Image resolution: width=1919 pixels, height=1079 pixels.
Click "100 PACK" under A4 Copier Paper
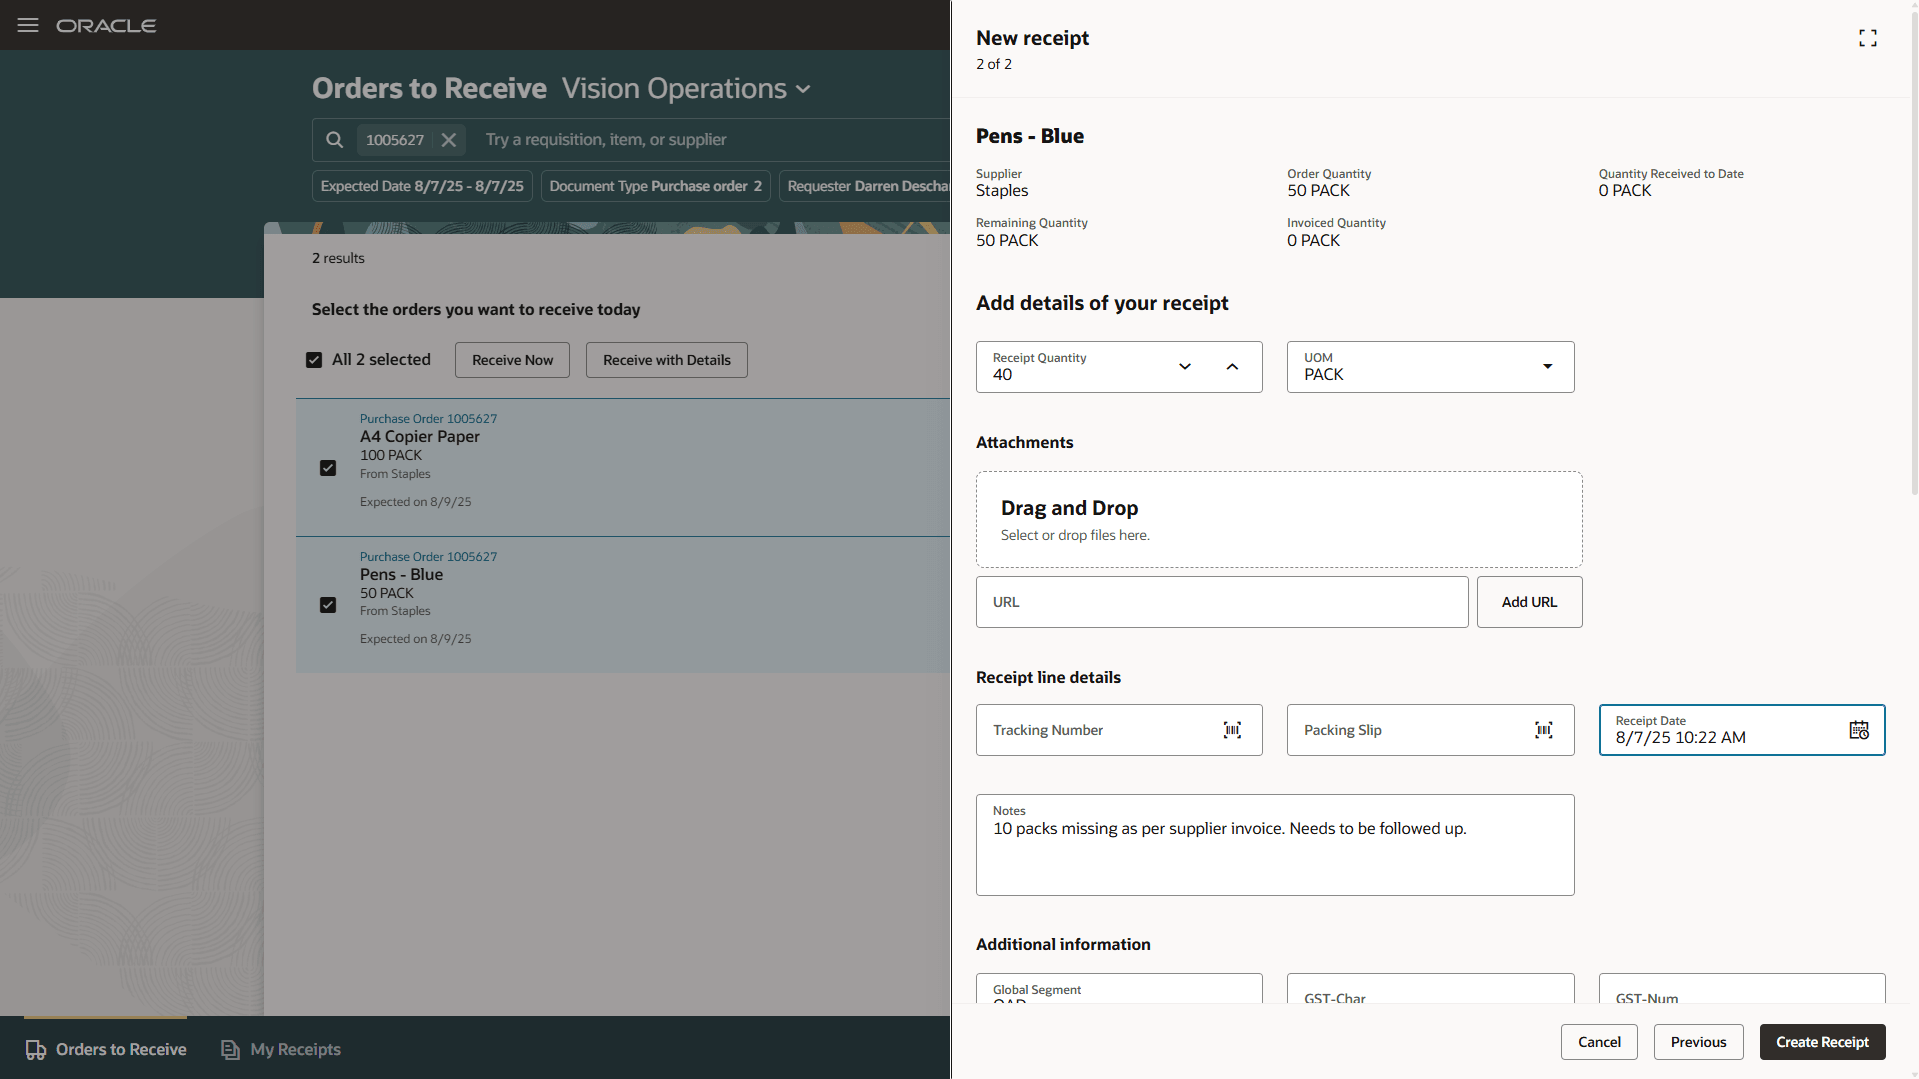pyautogui.click(x=391, y=455)
